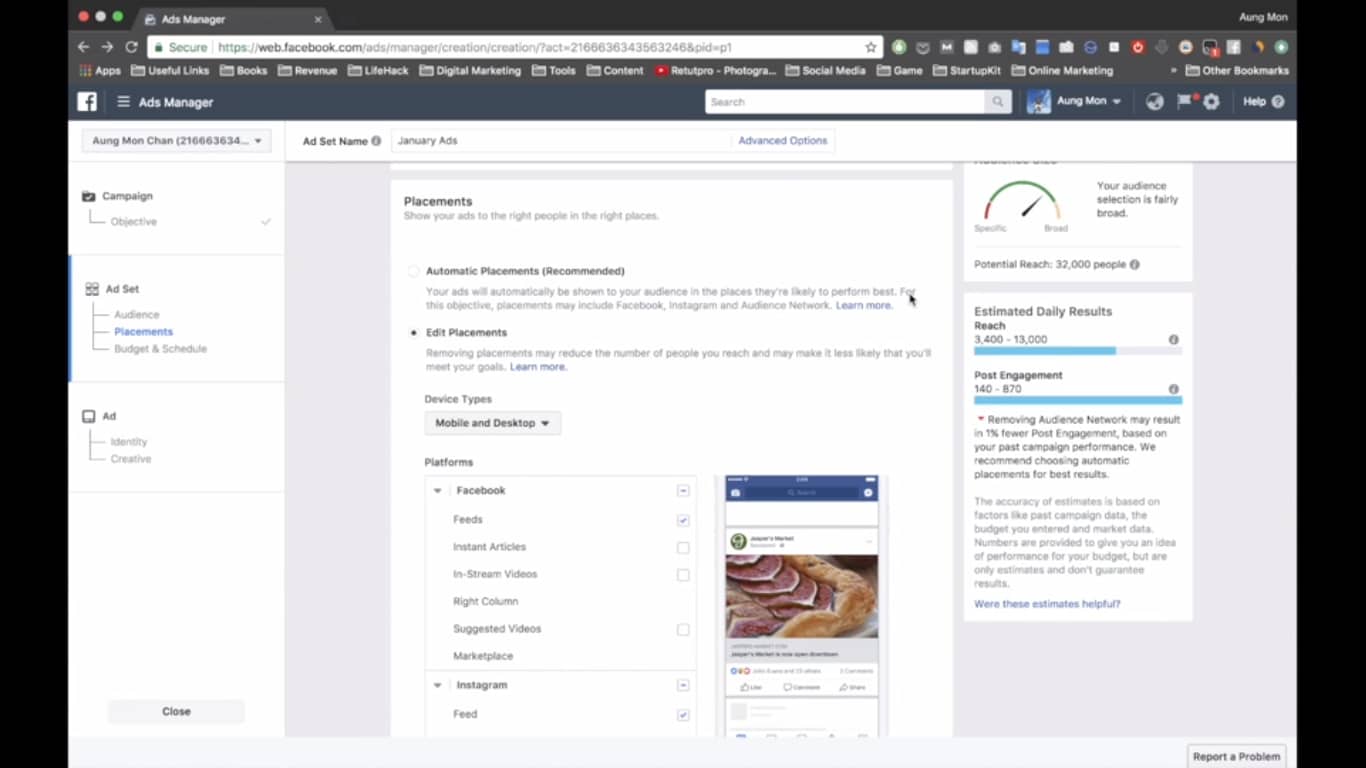
Task: Click the Post Engagement progress bar
Action: (x=1077, y=400)
